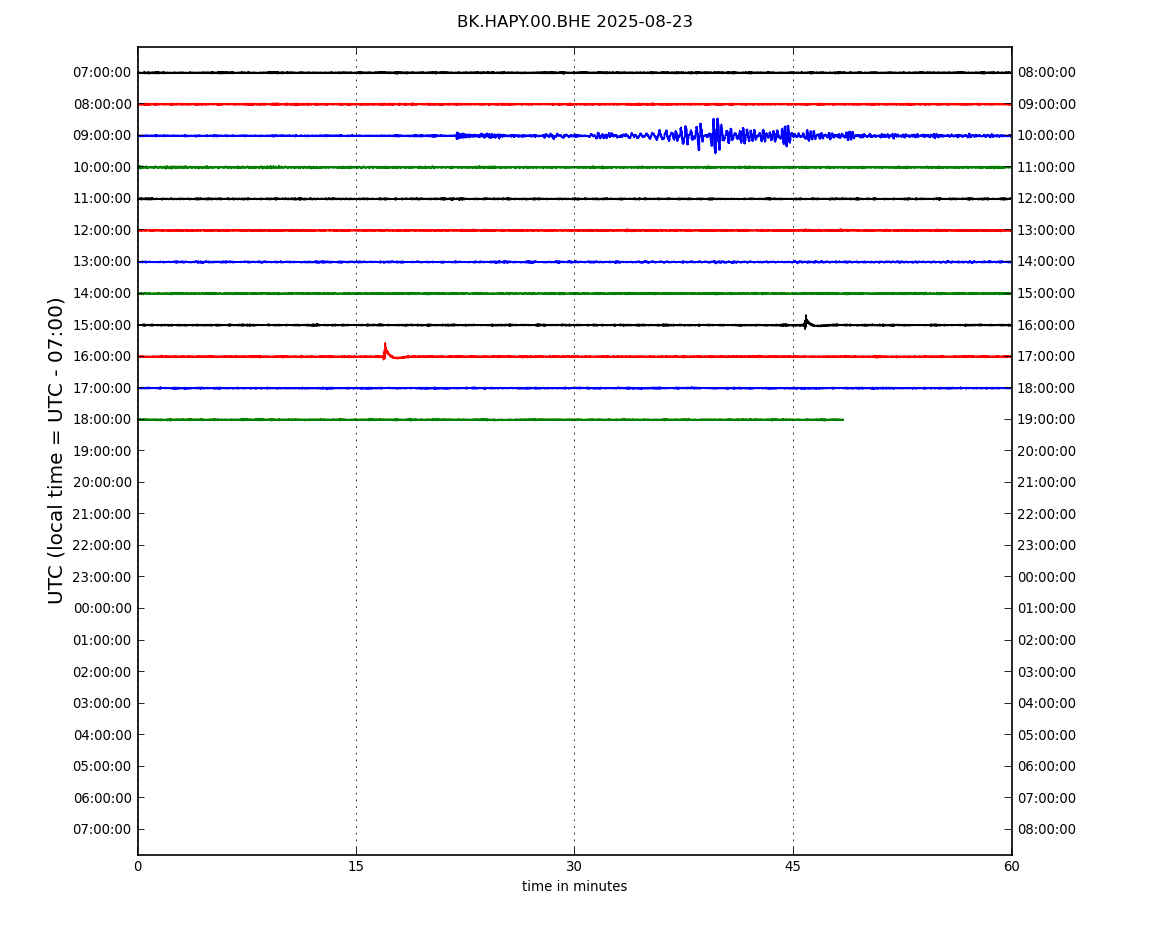Click the left-axis label 22:00:00

tap(103, 546)
